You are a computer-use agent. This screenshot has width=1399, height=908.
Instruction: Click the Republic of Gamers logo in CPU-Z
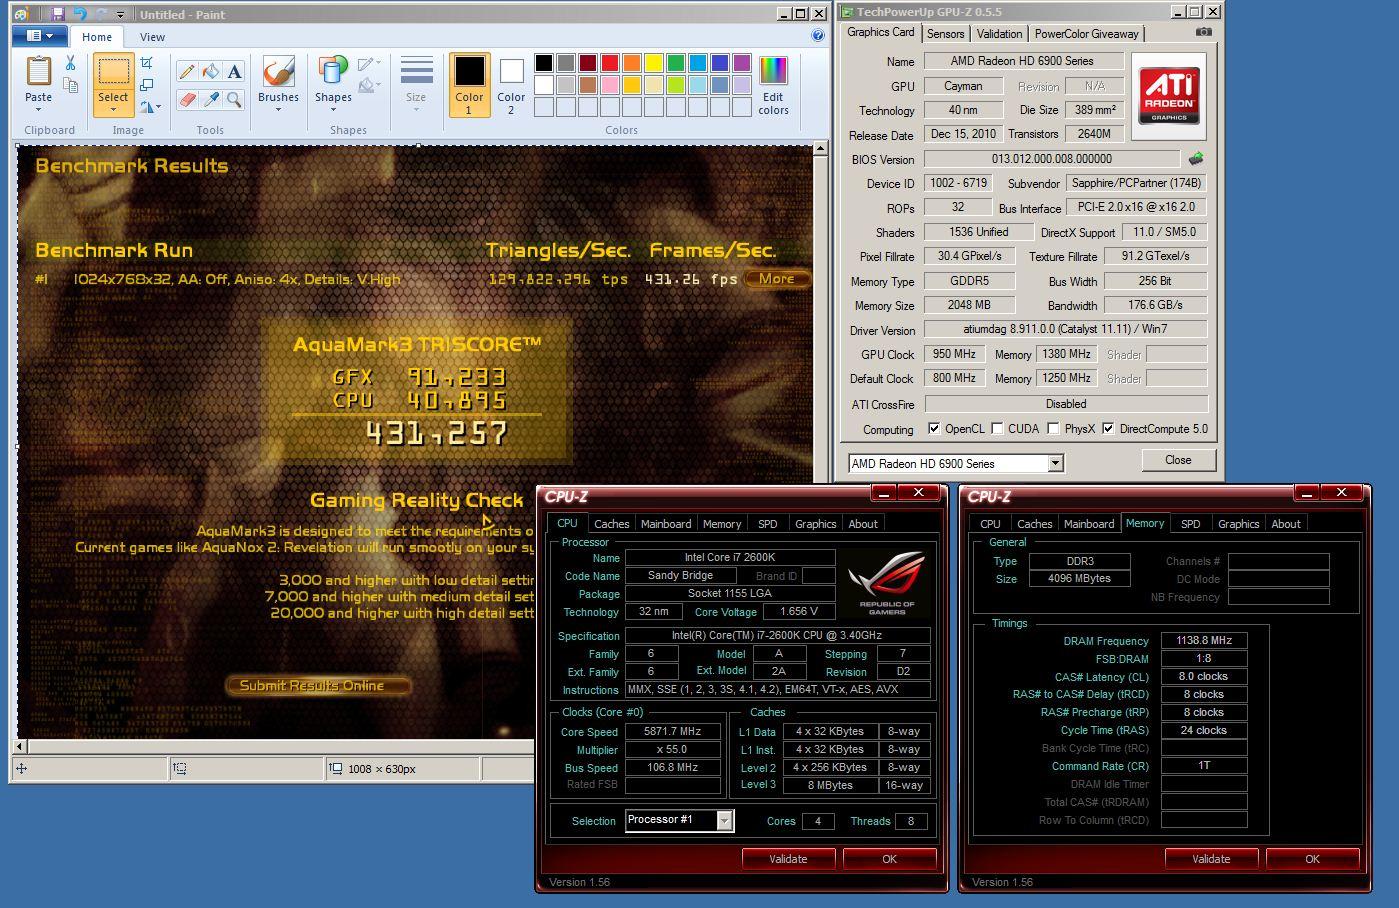pyautogui.click(x=886, y=582)
